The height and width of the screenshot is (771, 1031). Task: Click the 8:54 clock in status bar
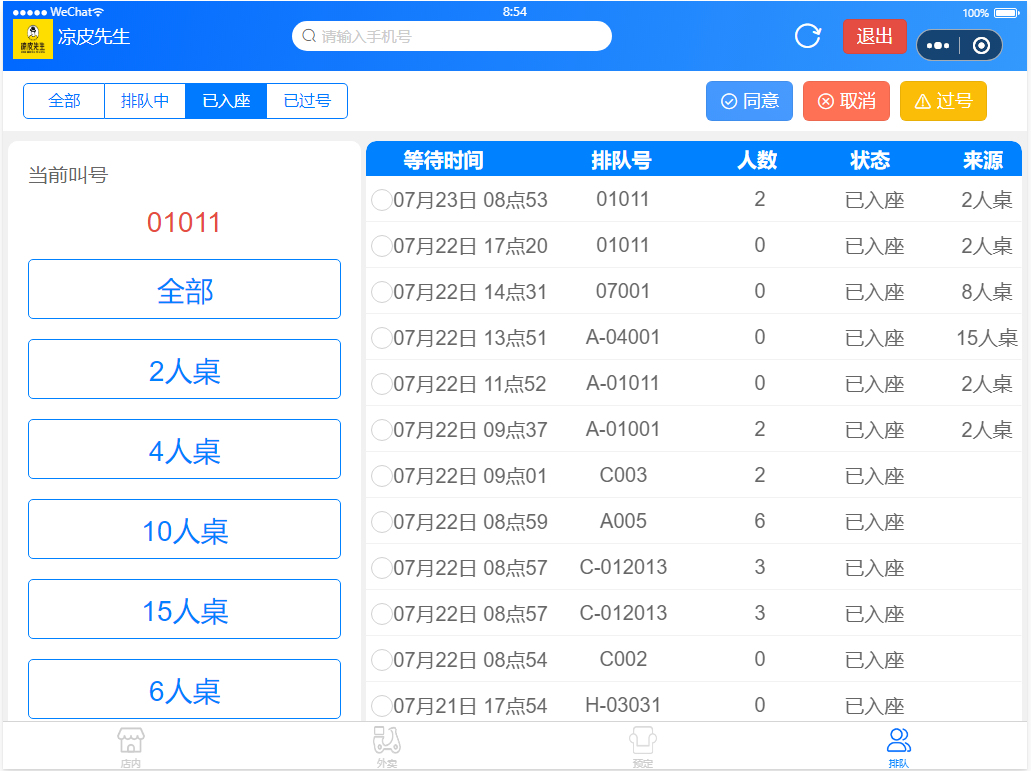(514, 12)
